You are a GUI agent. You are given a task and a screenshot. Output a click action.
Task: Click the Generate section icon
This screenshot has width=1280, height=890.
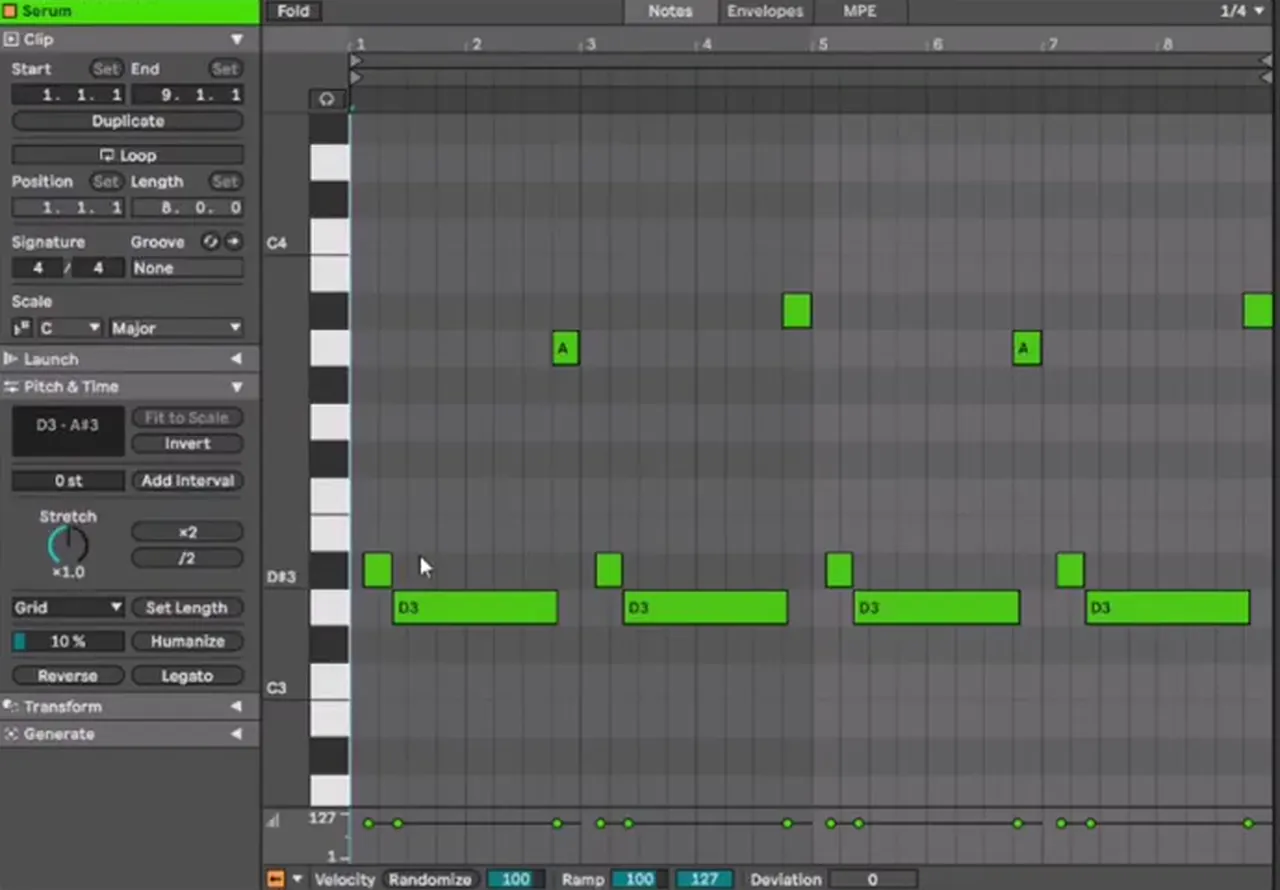11,734
